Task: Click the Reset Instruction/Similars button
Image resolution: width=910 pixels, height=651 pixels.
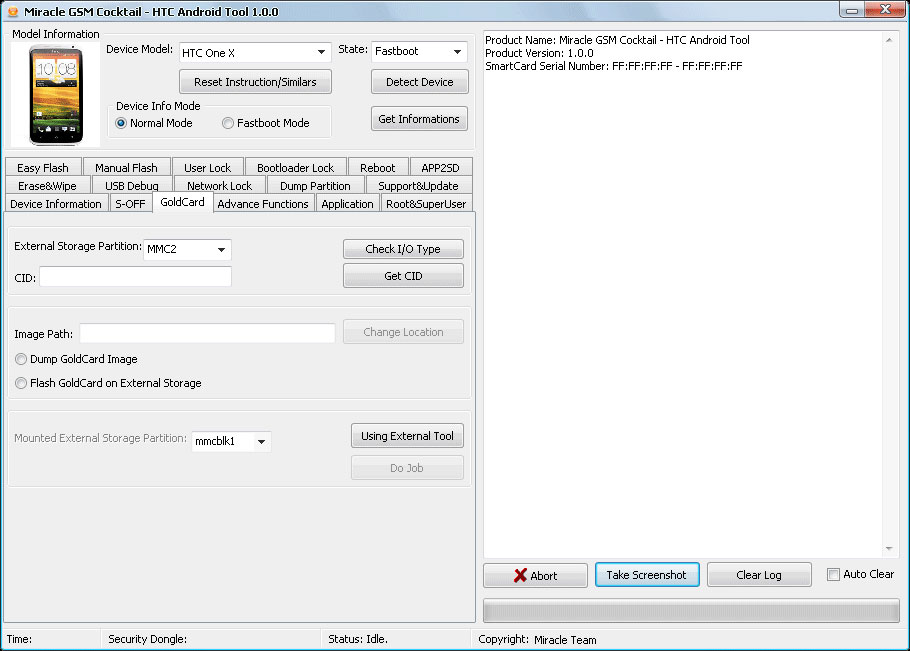Action: coord(255,82)
